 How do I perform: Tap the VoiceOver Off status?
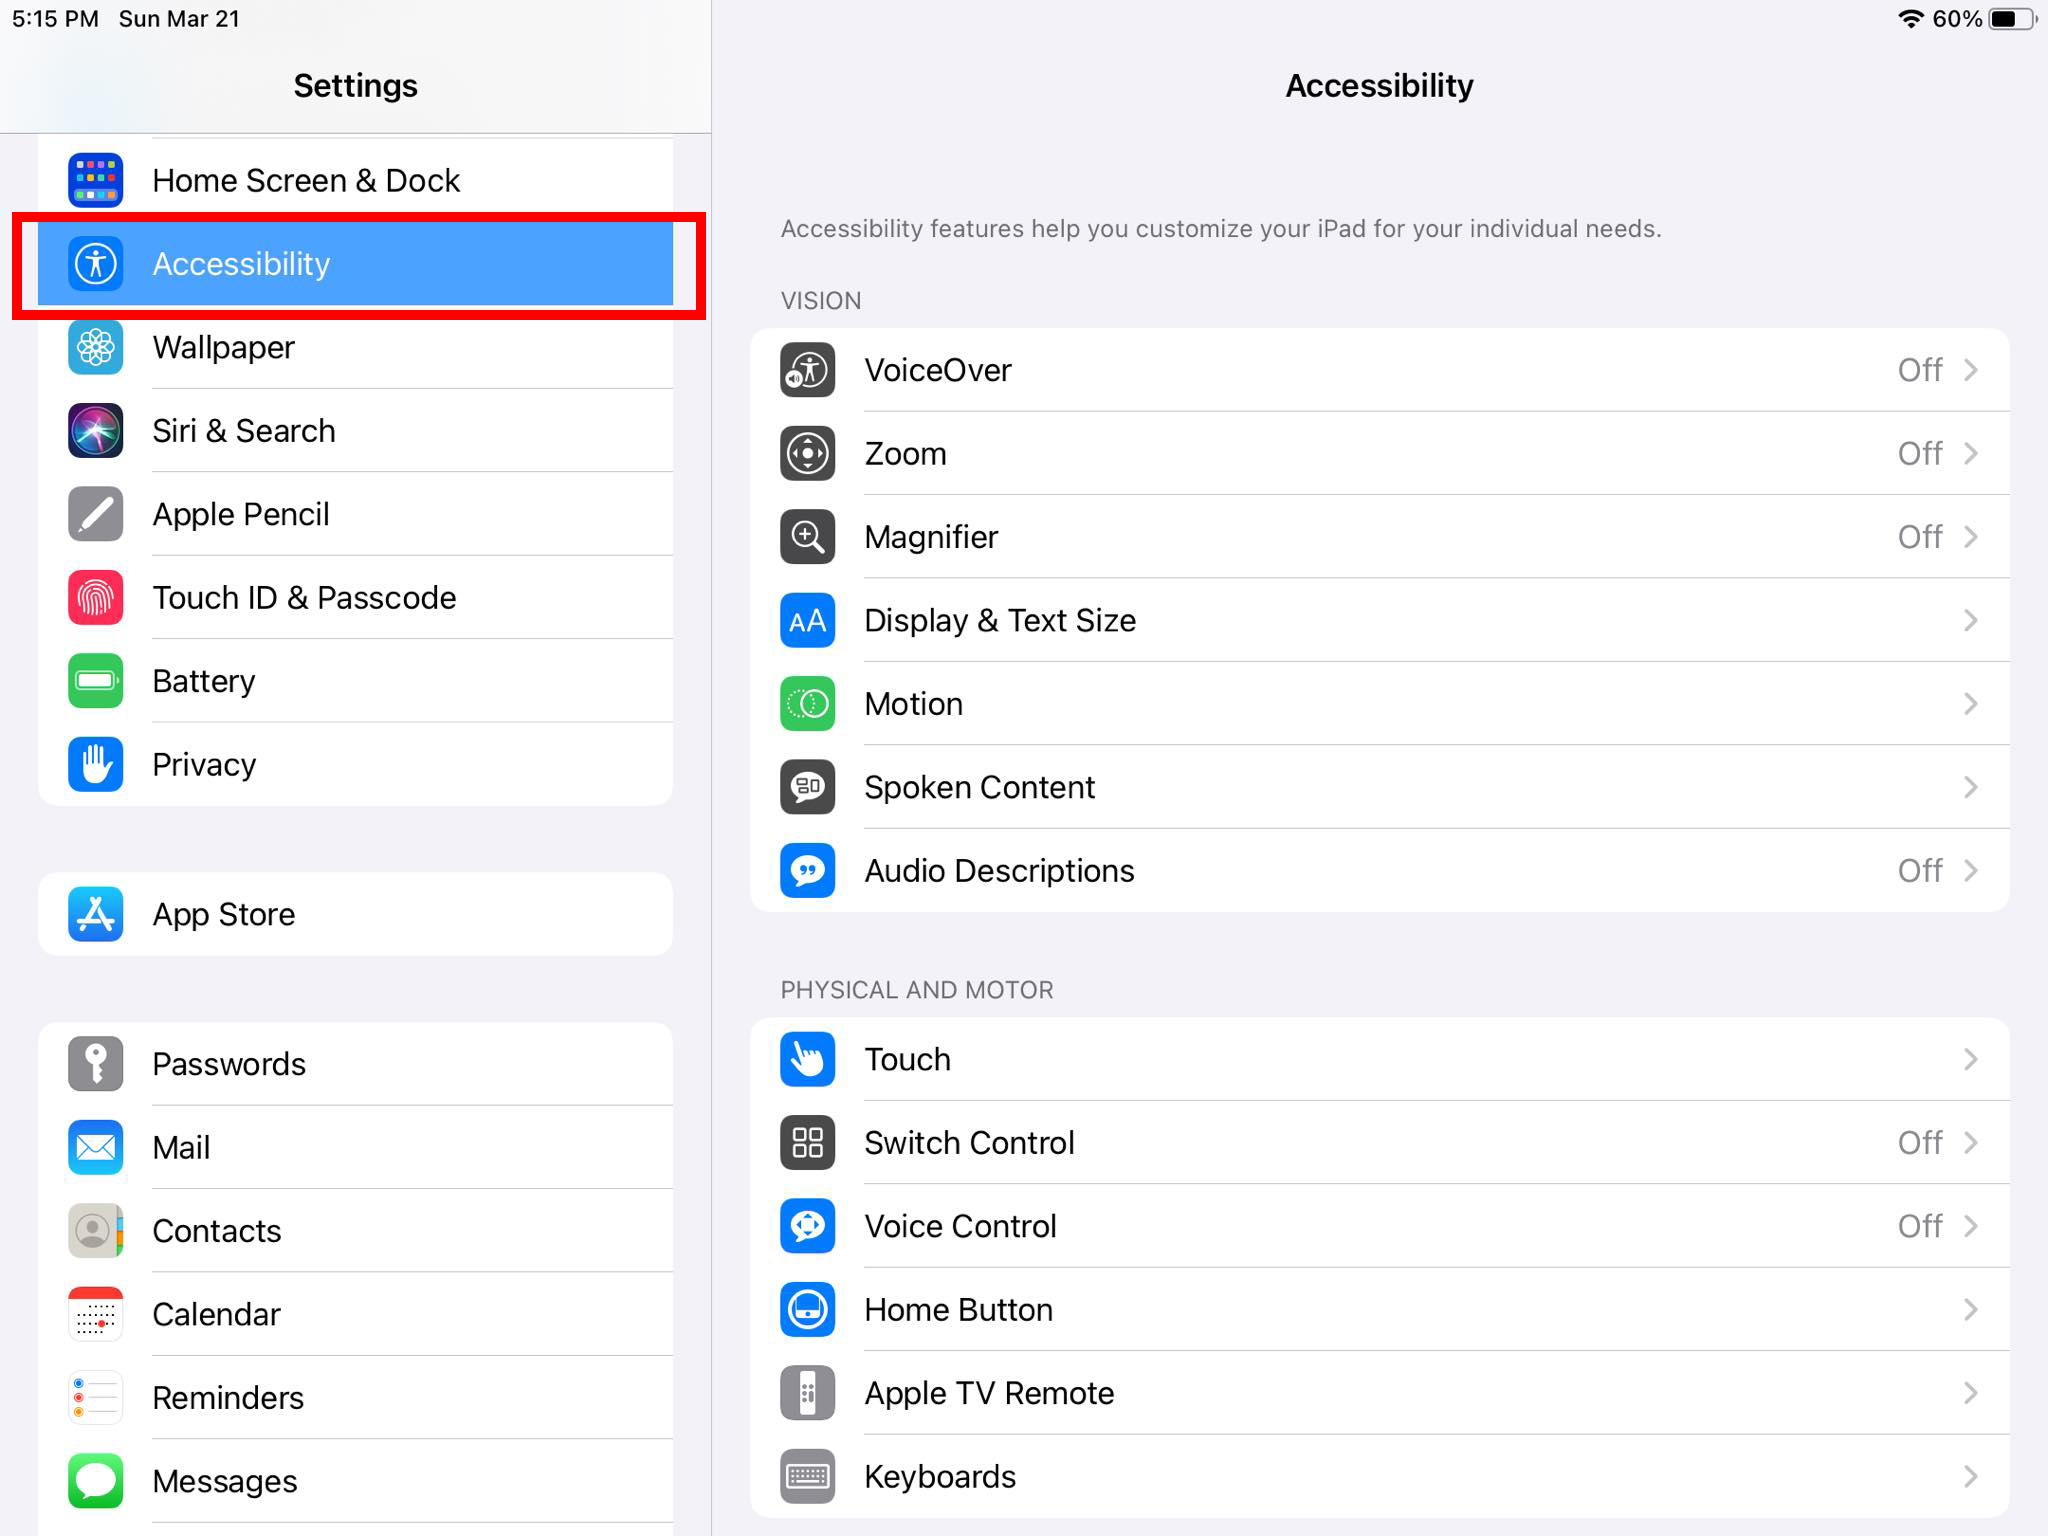[x=1920, y=370]
